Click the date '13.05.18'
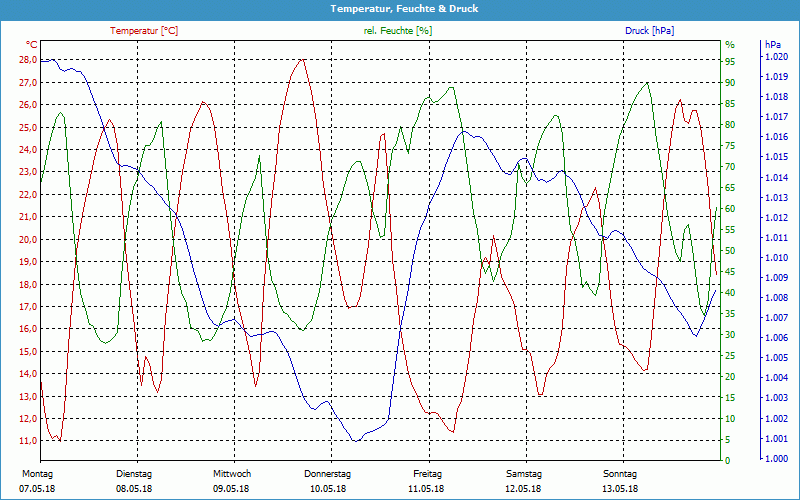 [620, 489]
